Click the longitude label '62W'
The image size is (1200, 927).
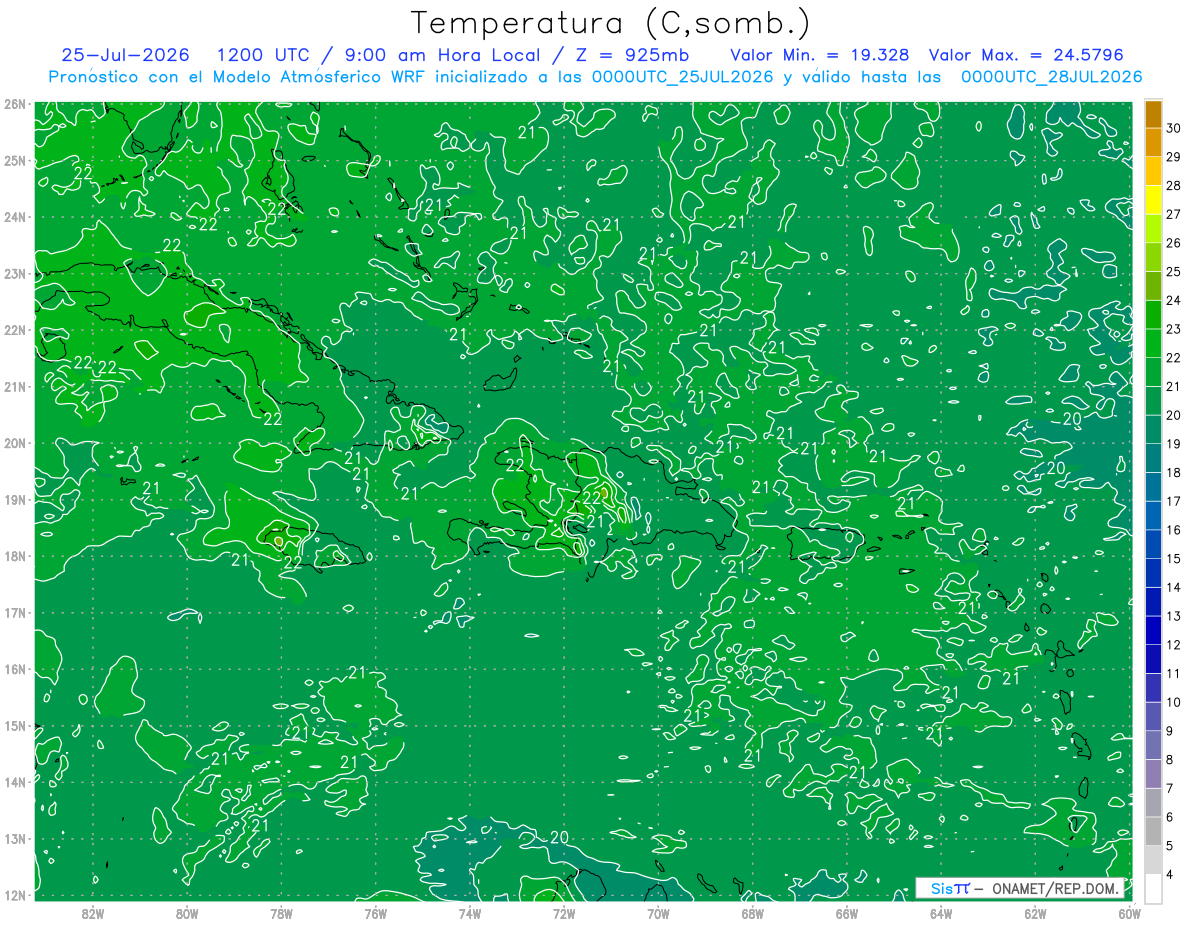(1035, 912)
